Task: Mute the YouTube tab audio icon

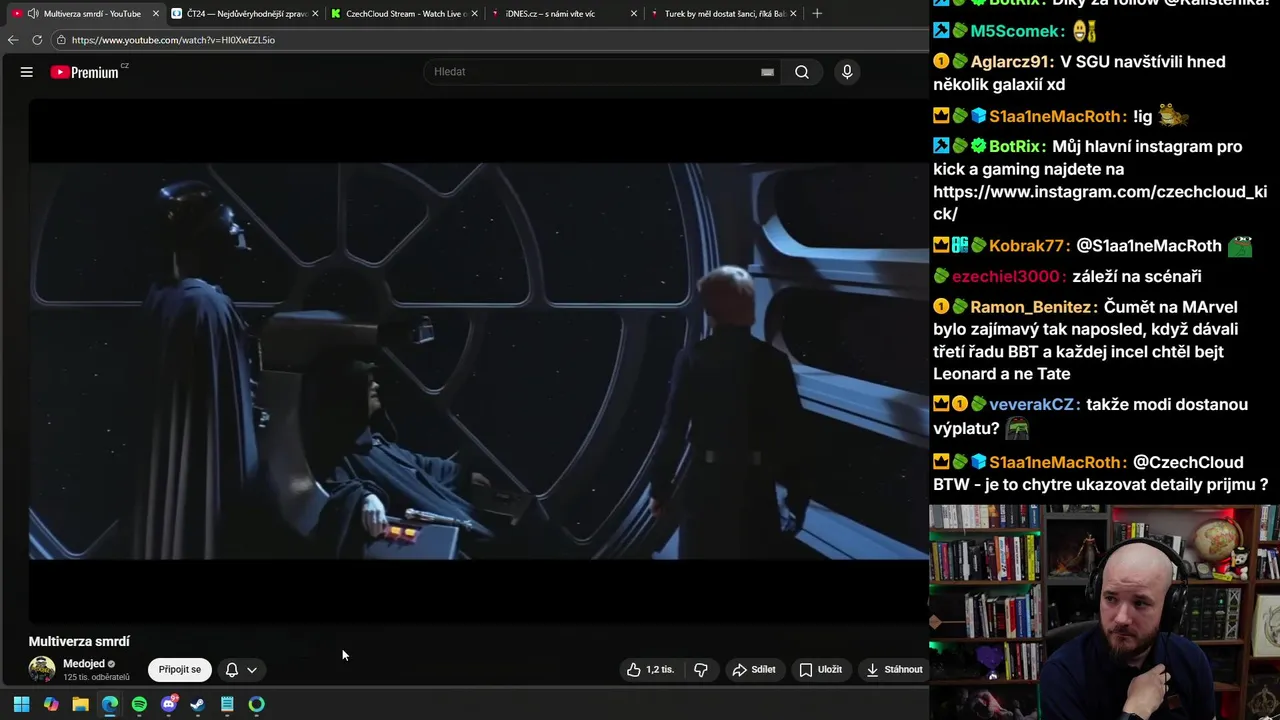Action: [x=33, y=14]
